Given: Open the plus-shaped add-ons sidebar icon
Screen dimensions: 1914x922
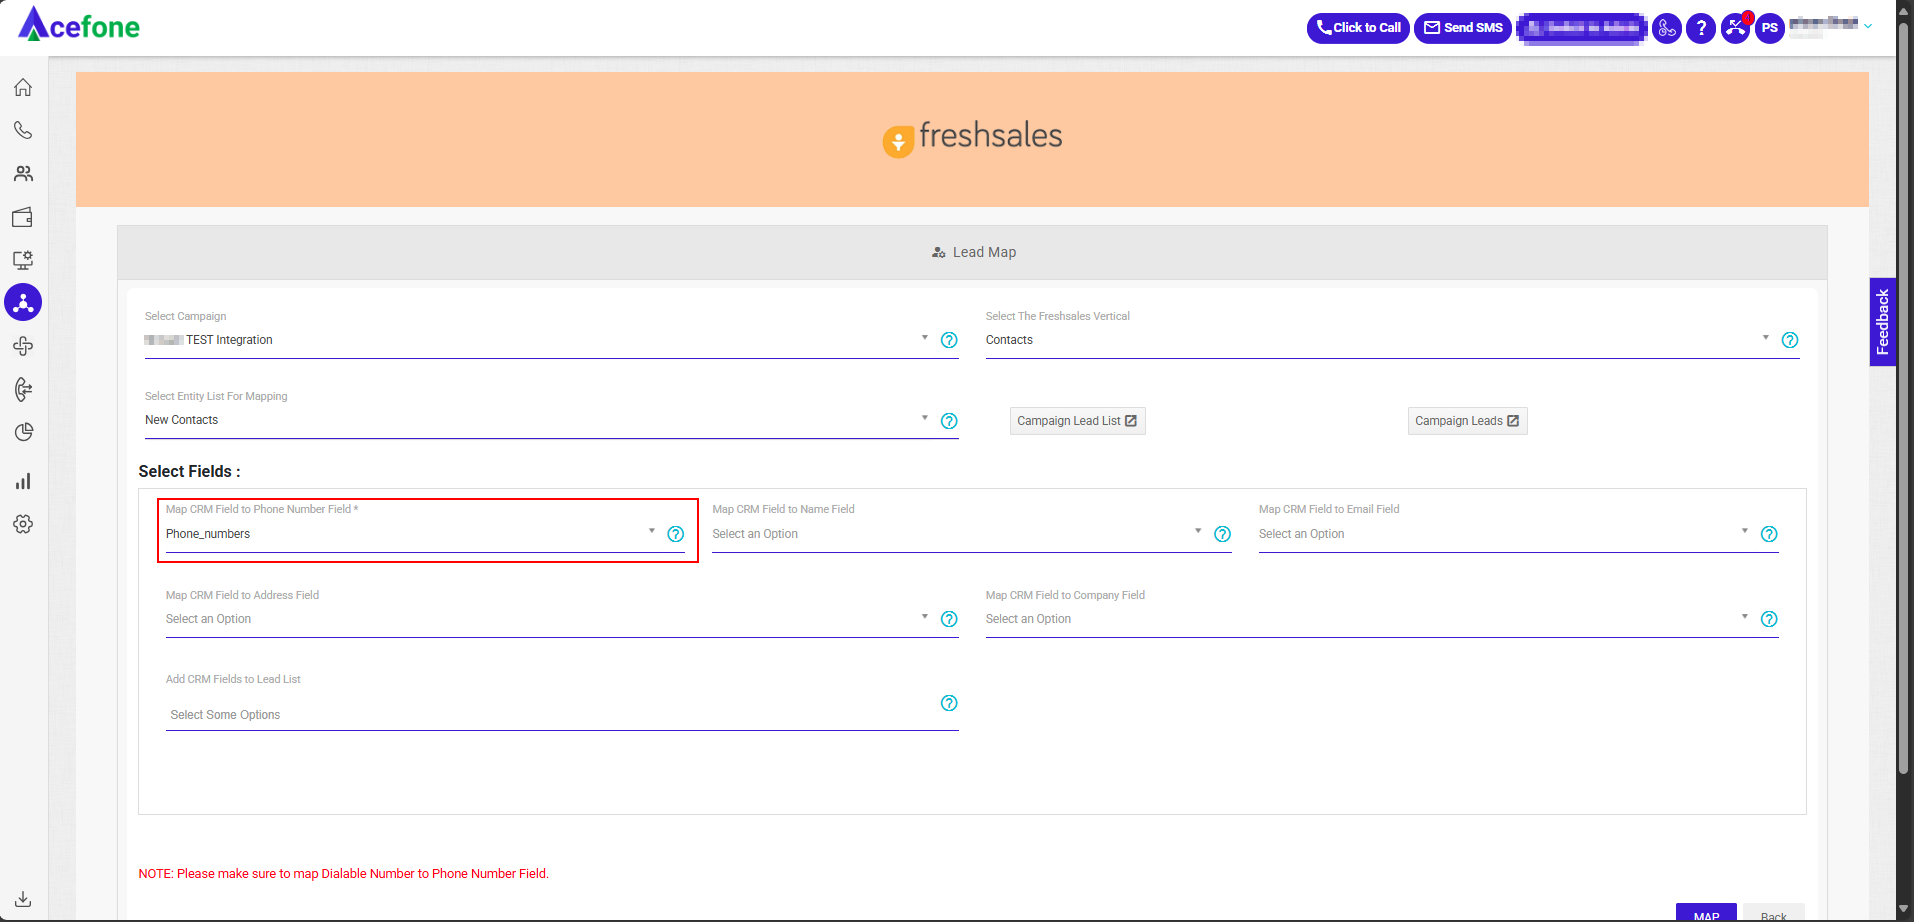Looking at the screenshot, I should (23, 346).
